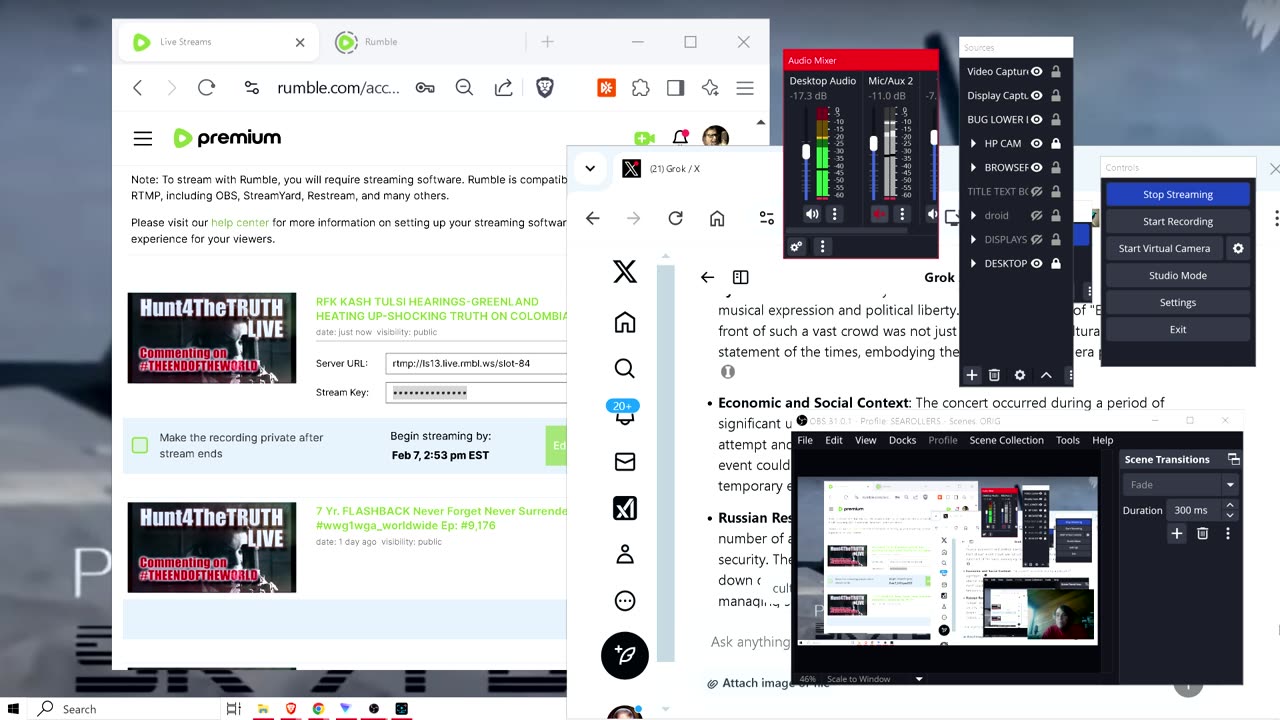Open X search magnifier icon in sidebar
This screenshot has height=720, width=1280.
[625, 369]
